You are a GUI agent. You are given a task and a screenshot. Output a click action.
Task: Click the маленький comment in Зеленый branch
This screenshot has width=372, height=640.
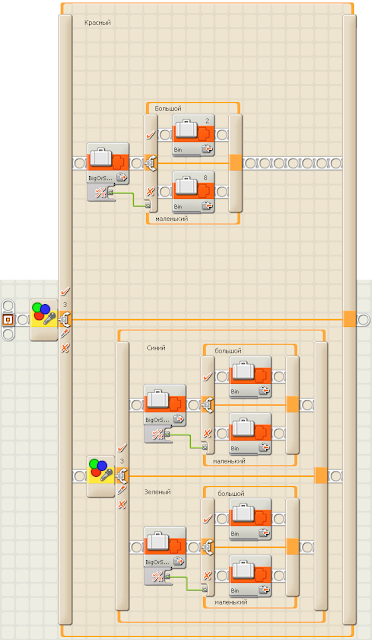(231, 602)
